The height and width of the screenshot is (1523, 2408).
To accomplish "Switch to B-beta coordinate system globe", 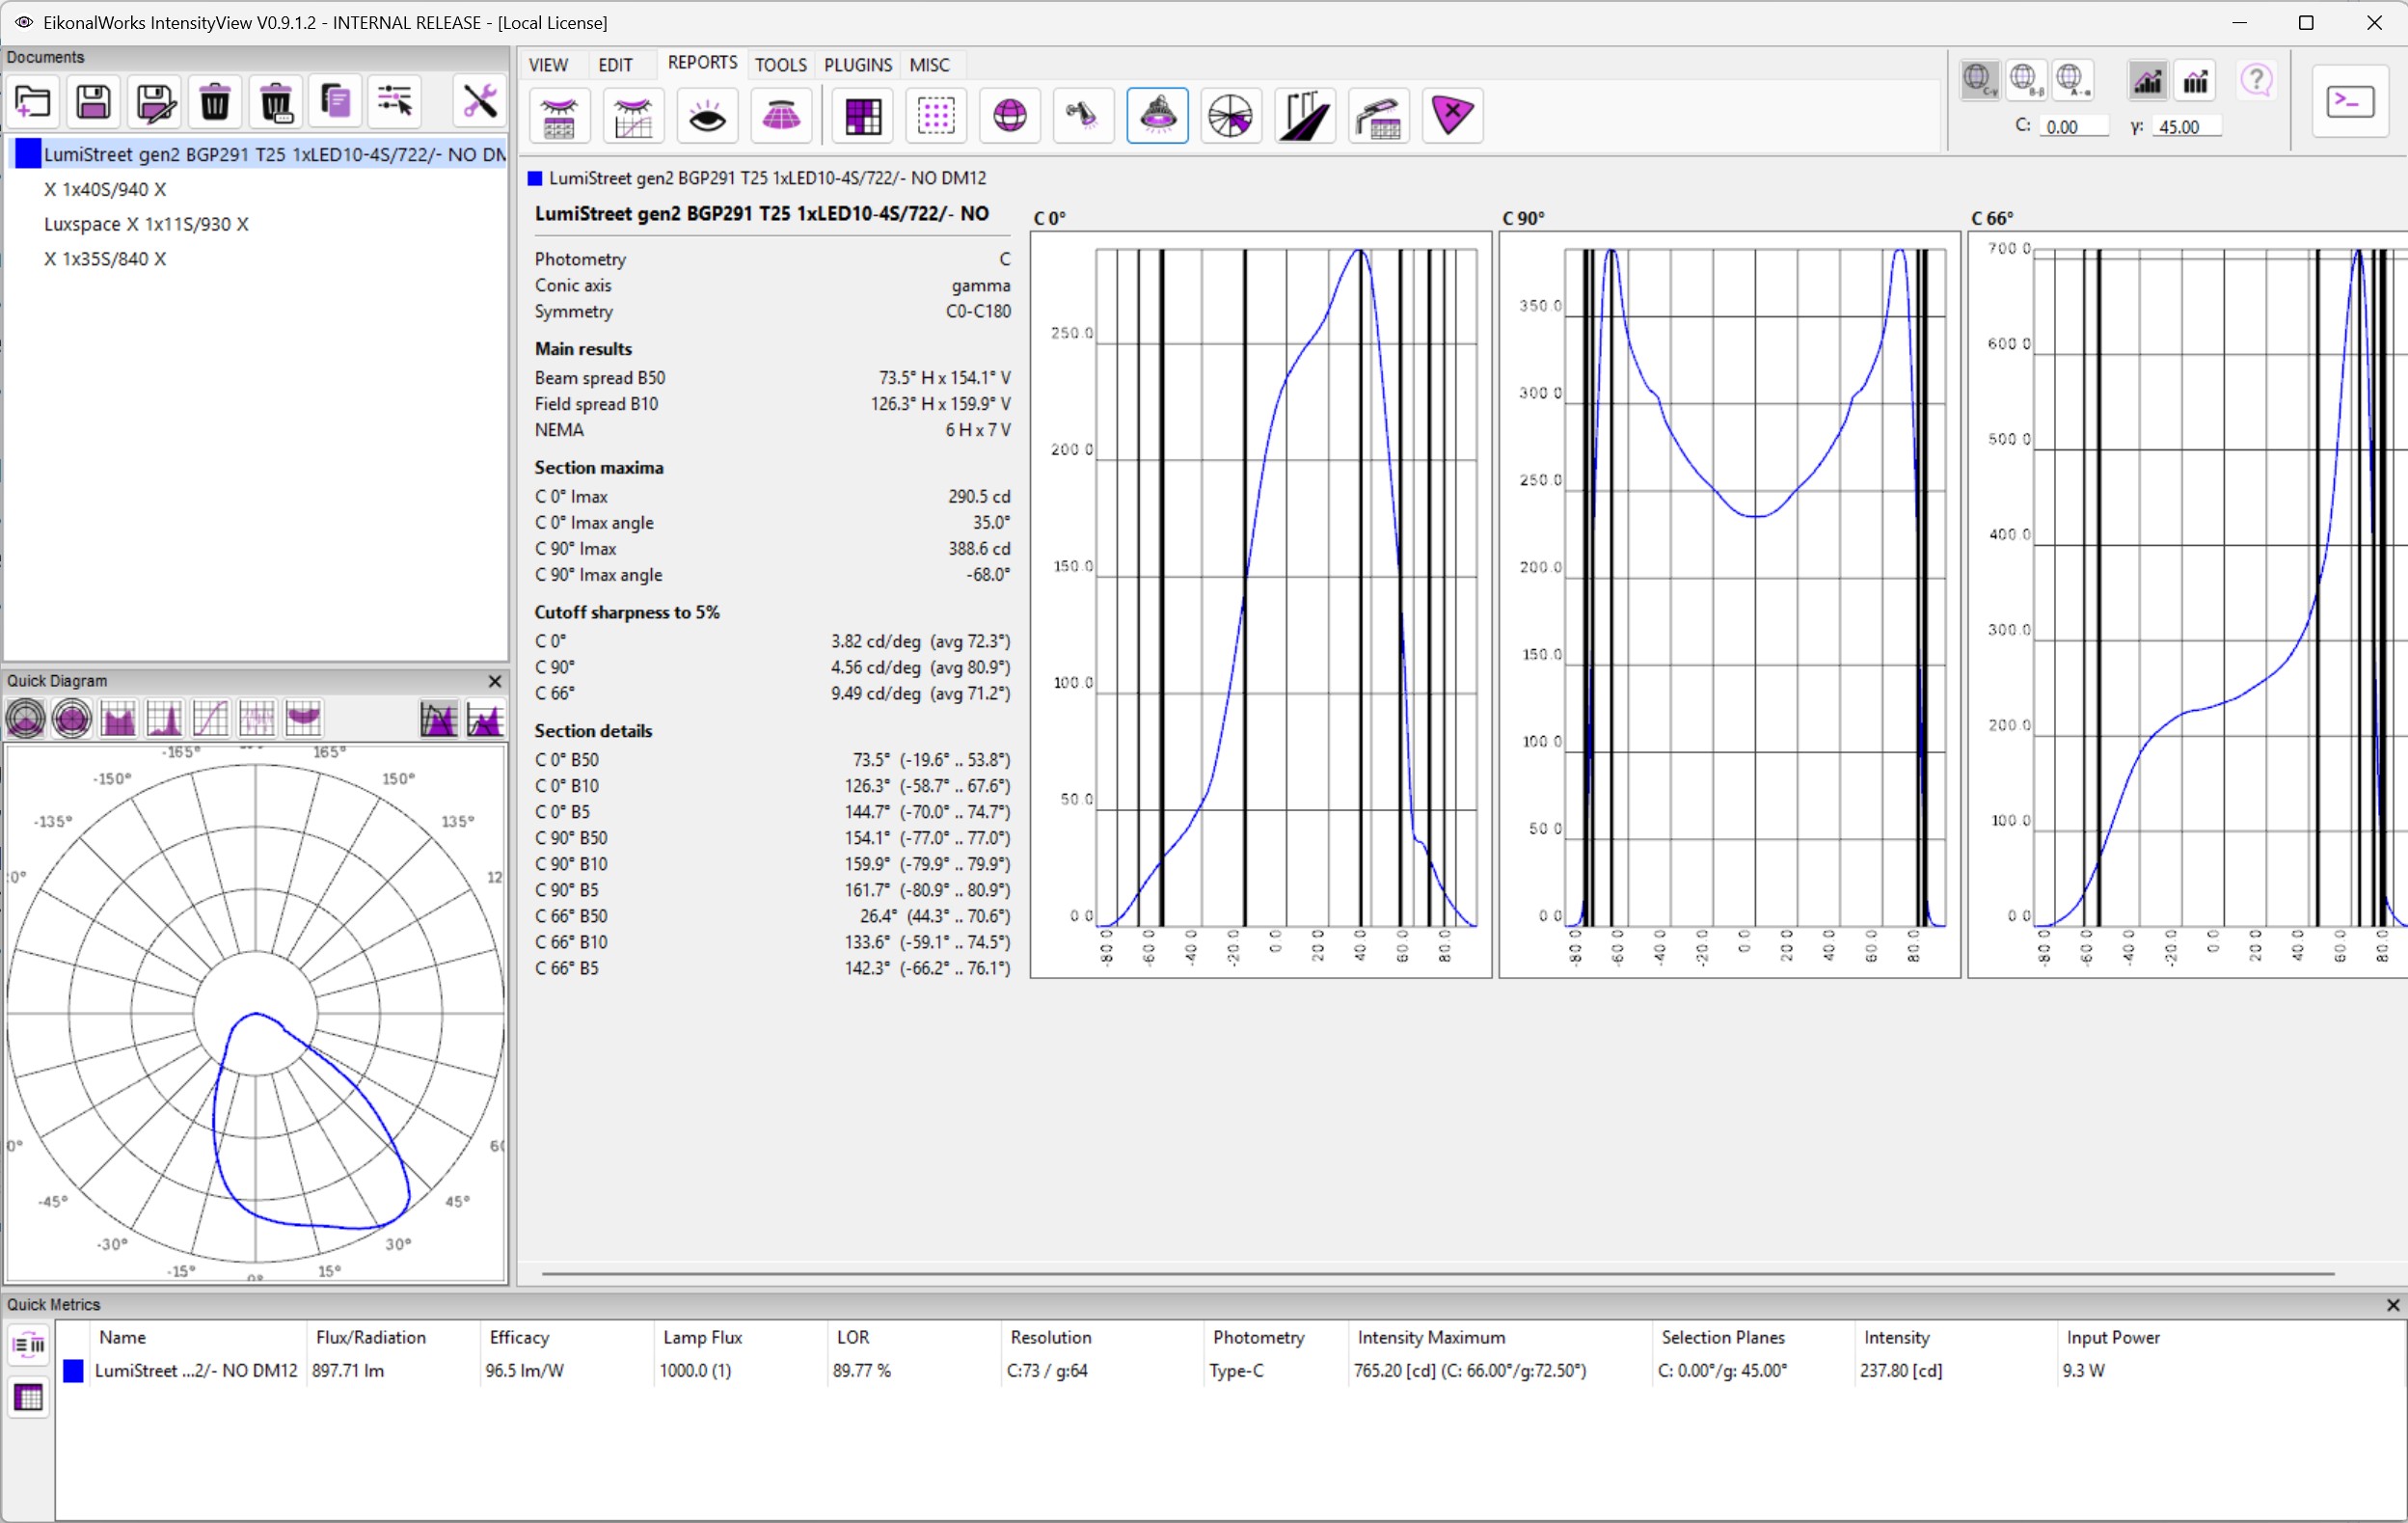I will [2026, 80].
